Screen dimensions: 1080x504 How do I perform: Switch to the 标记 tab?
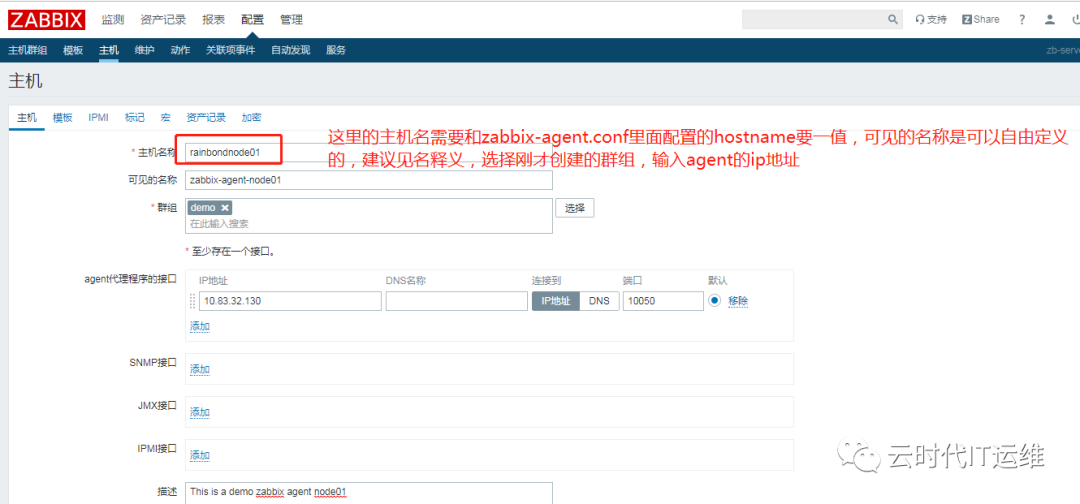(135, 118)
